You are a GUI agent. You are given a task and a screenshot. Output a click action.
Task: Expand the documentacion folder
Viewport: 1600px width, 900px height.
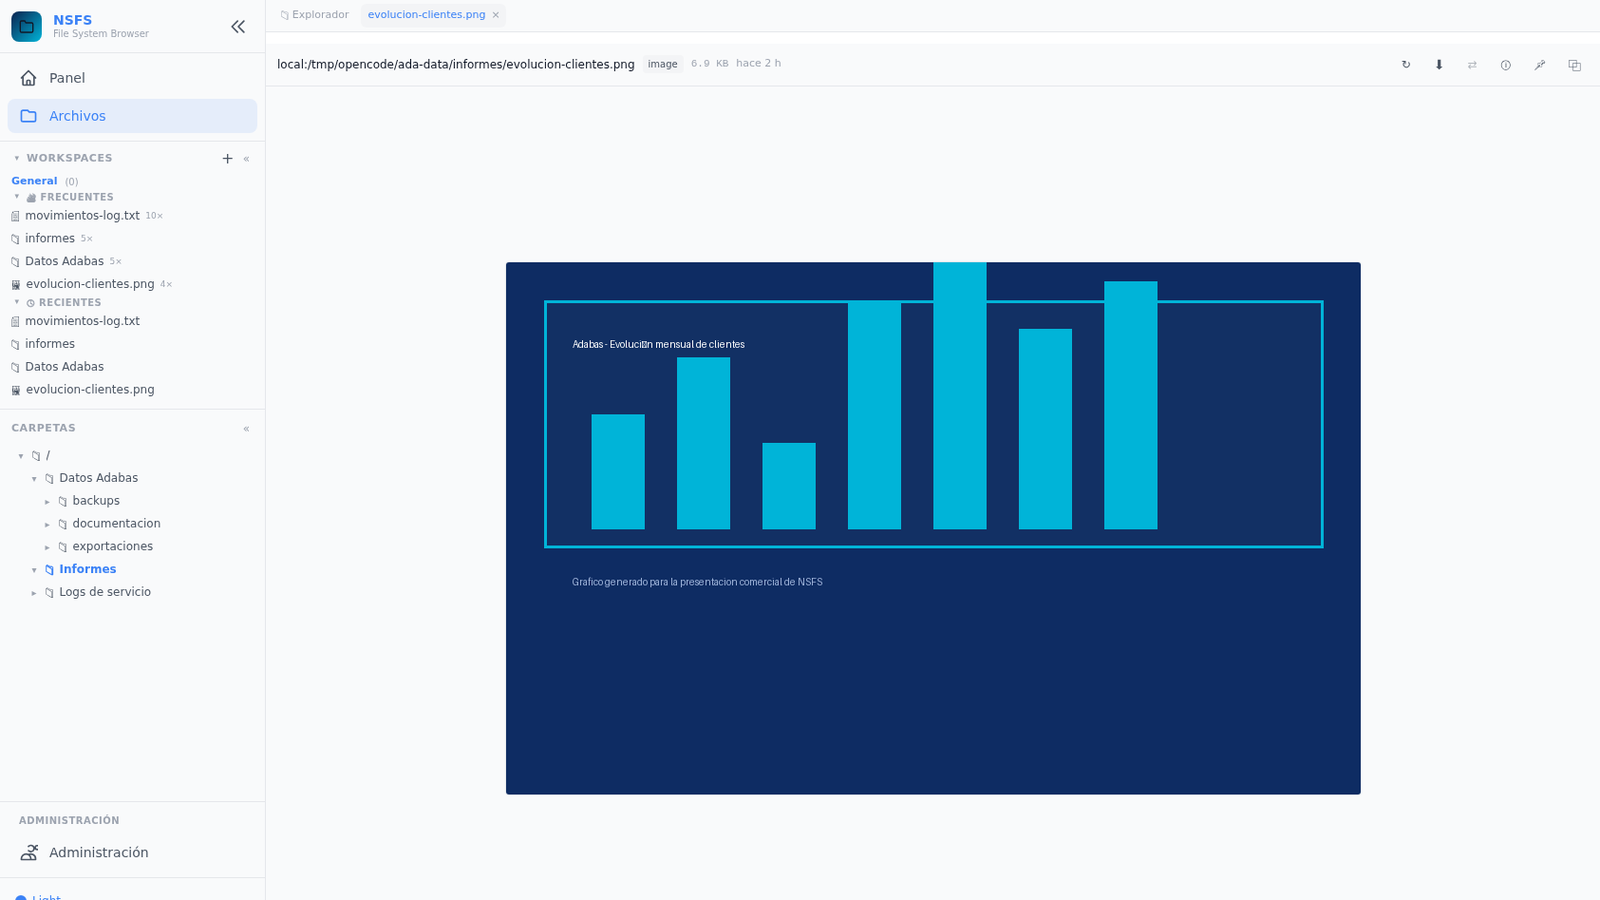click(47, 525)
